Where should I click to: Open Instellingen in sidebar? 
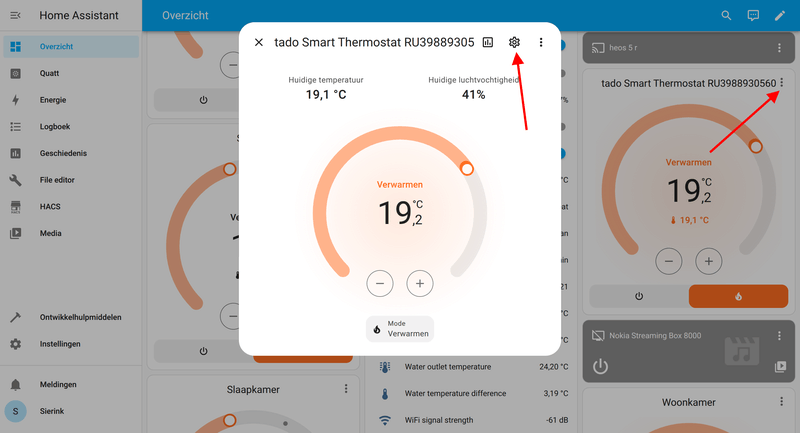[71, 344]
